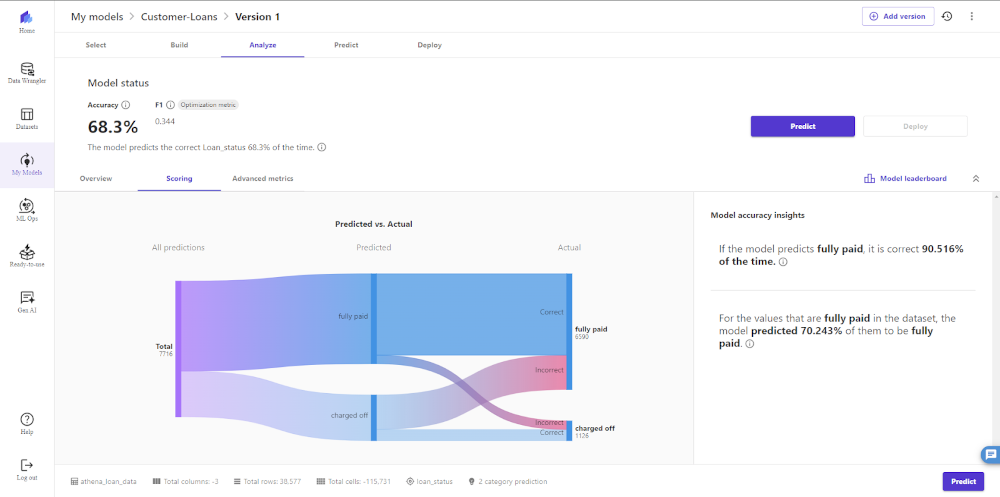Screen dimensions: 1000x497
Task: Go to the Build step tab
Action: 179,45
